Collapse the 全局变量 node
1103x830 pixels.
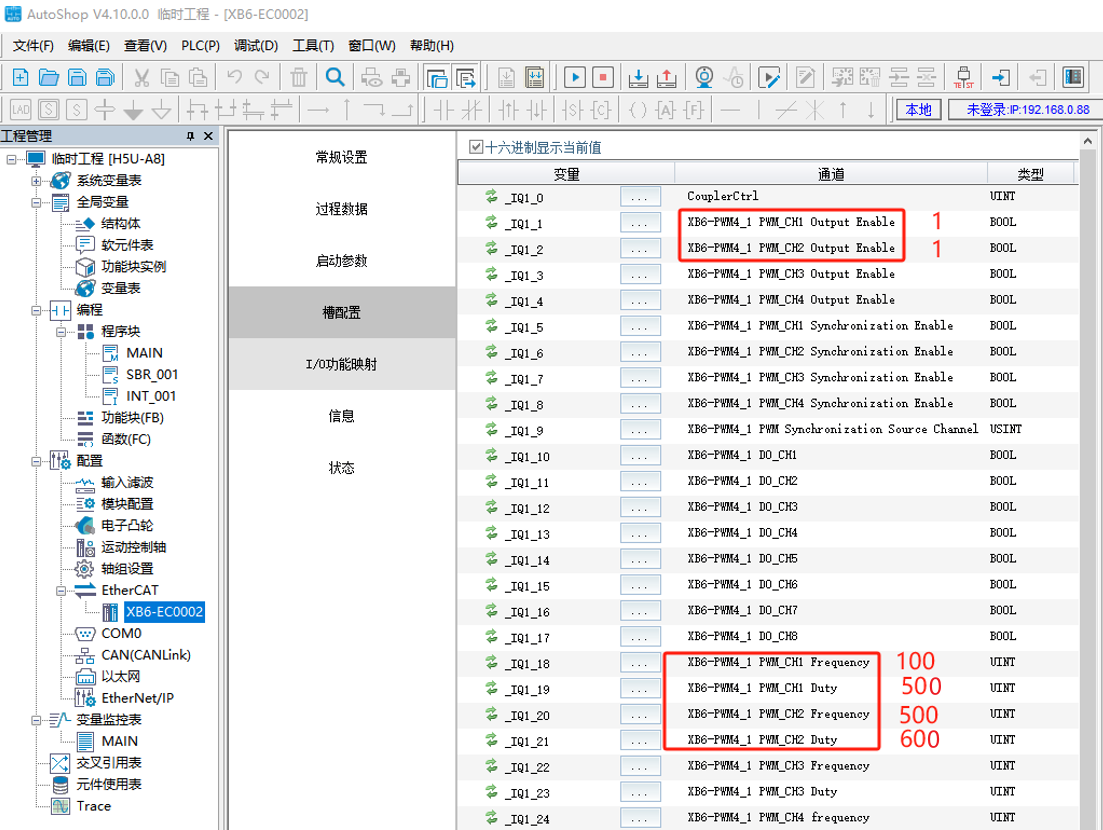point(36,203)
